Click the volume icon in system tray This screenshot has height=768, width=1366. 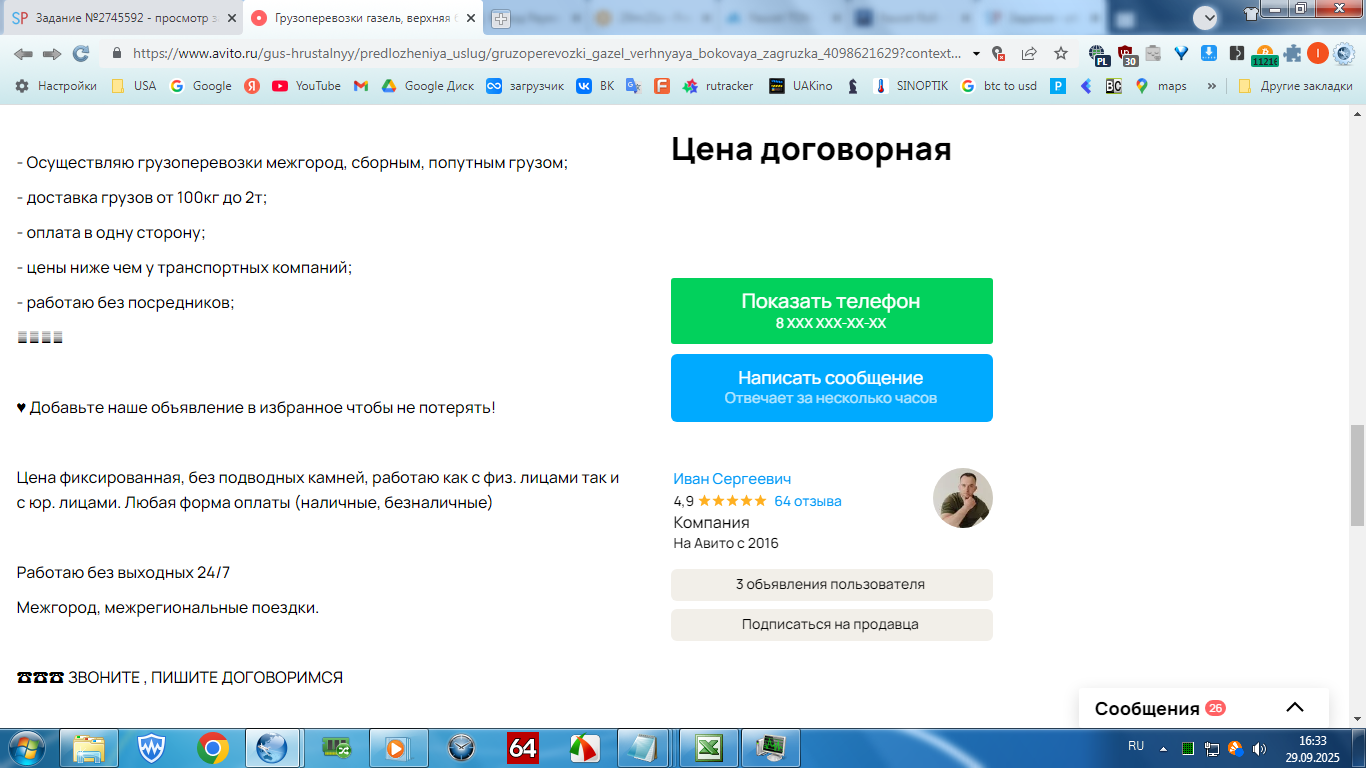click(1259, 748)
